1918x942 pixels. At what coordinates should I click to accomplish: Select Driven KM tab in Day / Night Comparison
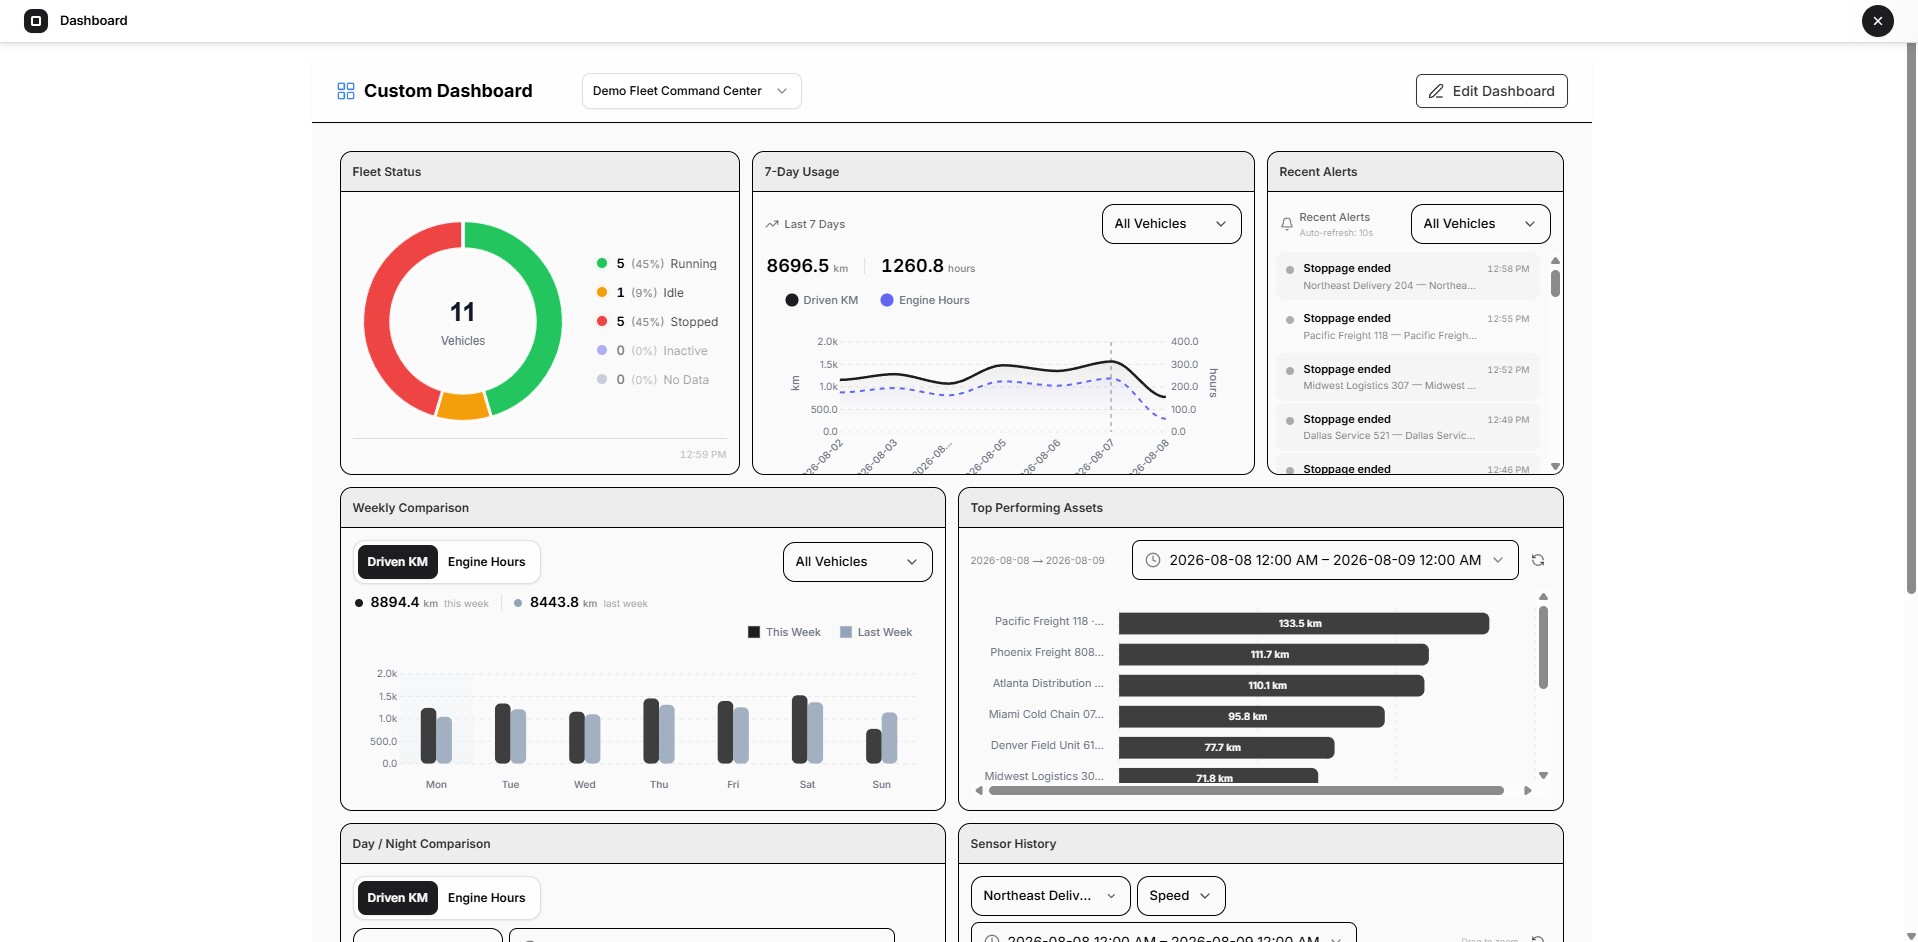click(x=397, y=898)
